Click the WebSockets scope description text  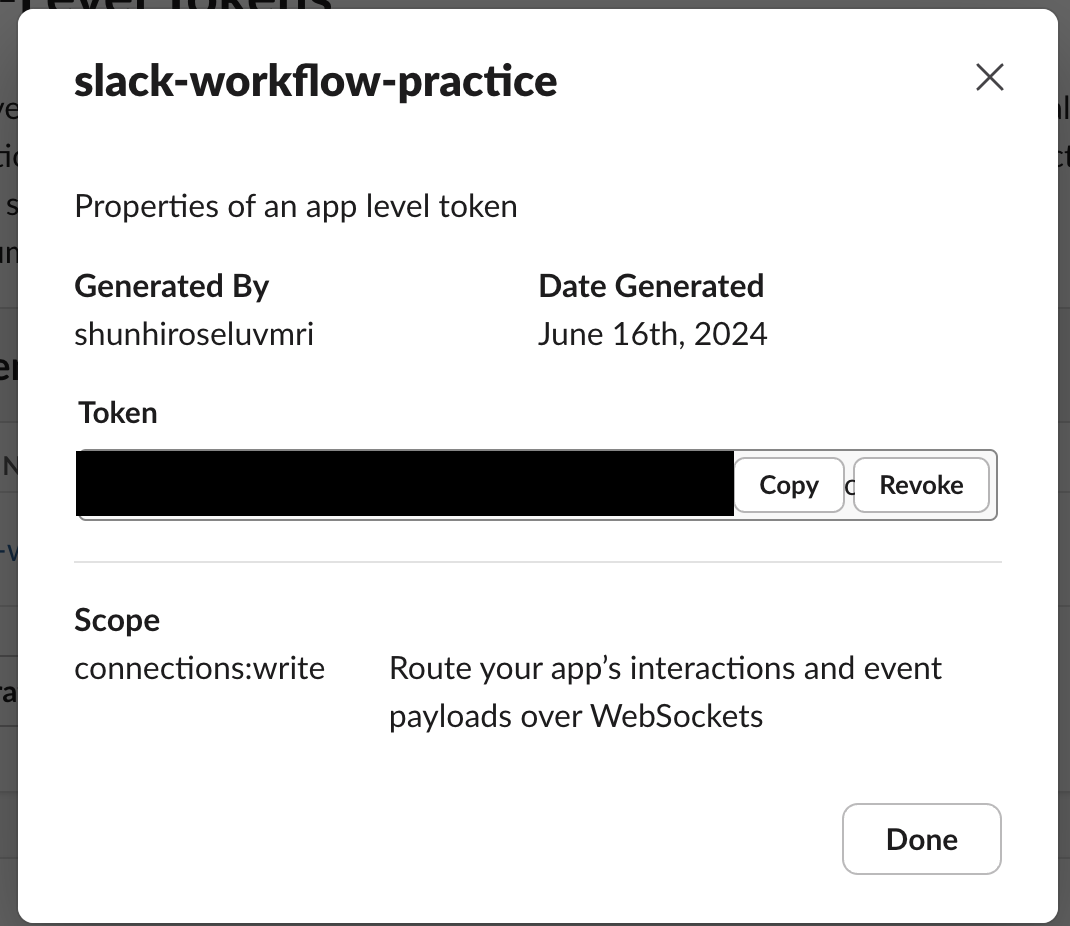(x=665, y=691)
